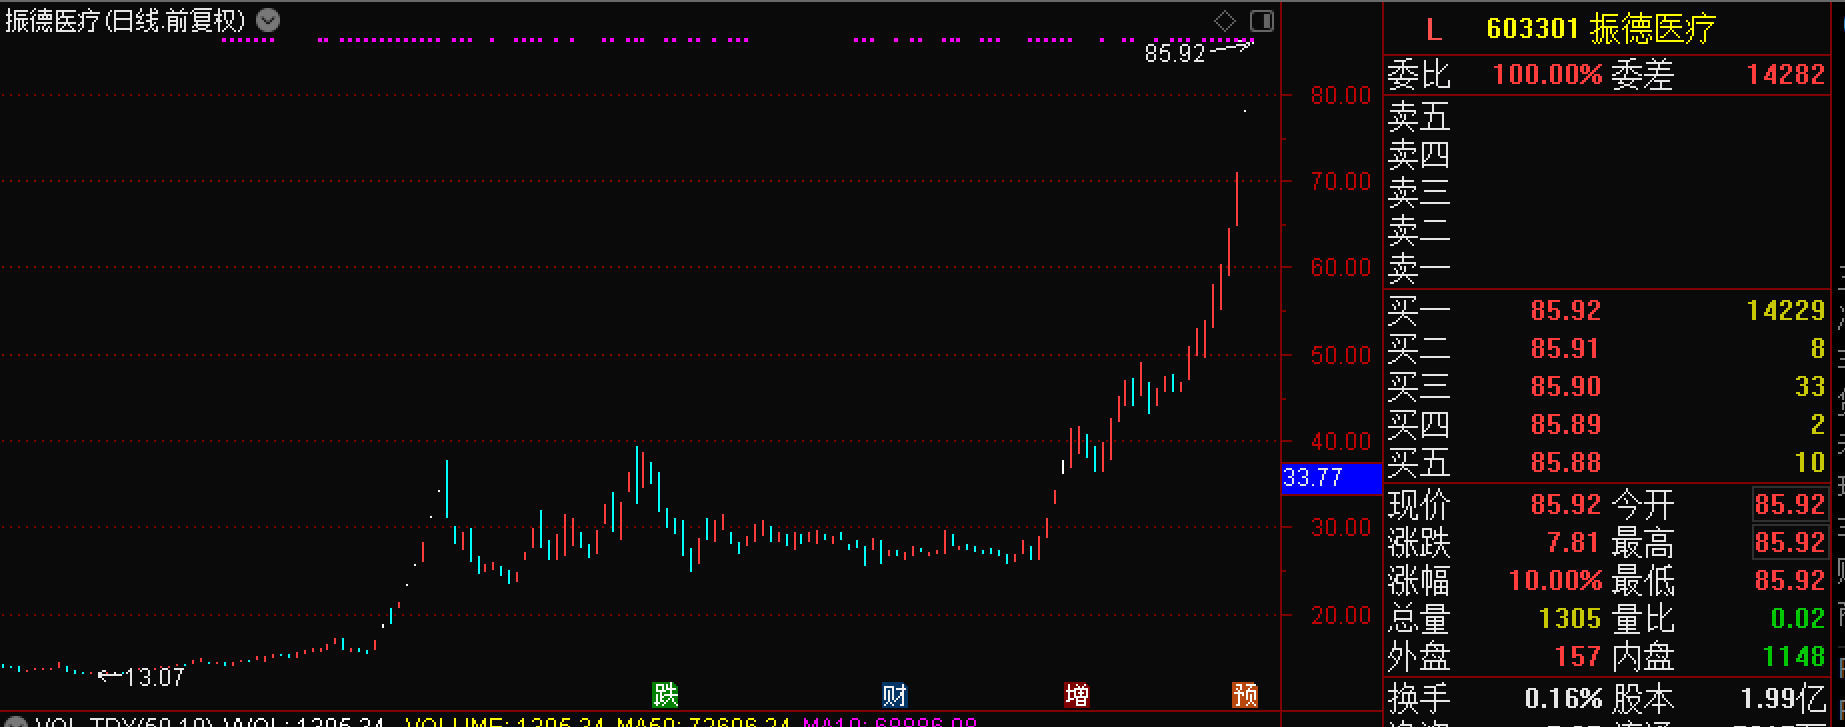Click the 今开 value 85.92

[x=1790, y=504]
